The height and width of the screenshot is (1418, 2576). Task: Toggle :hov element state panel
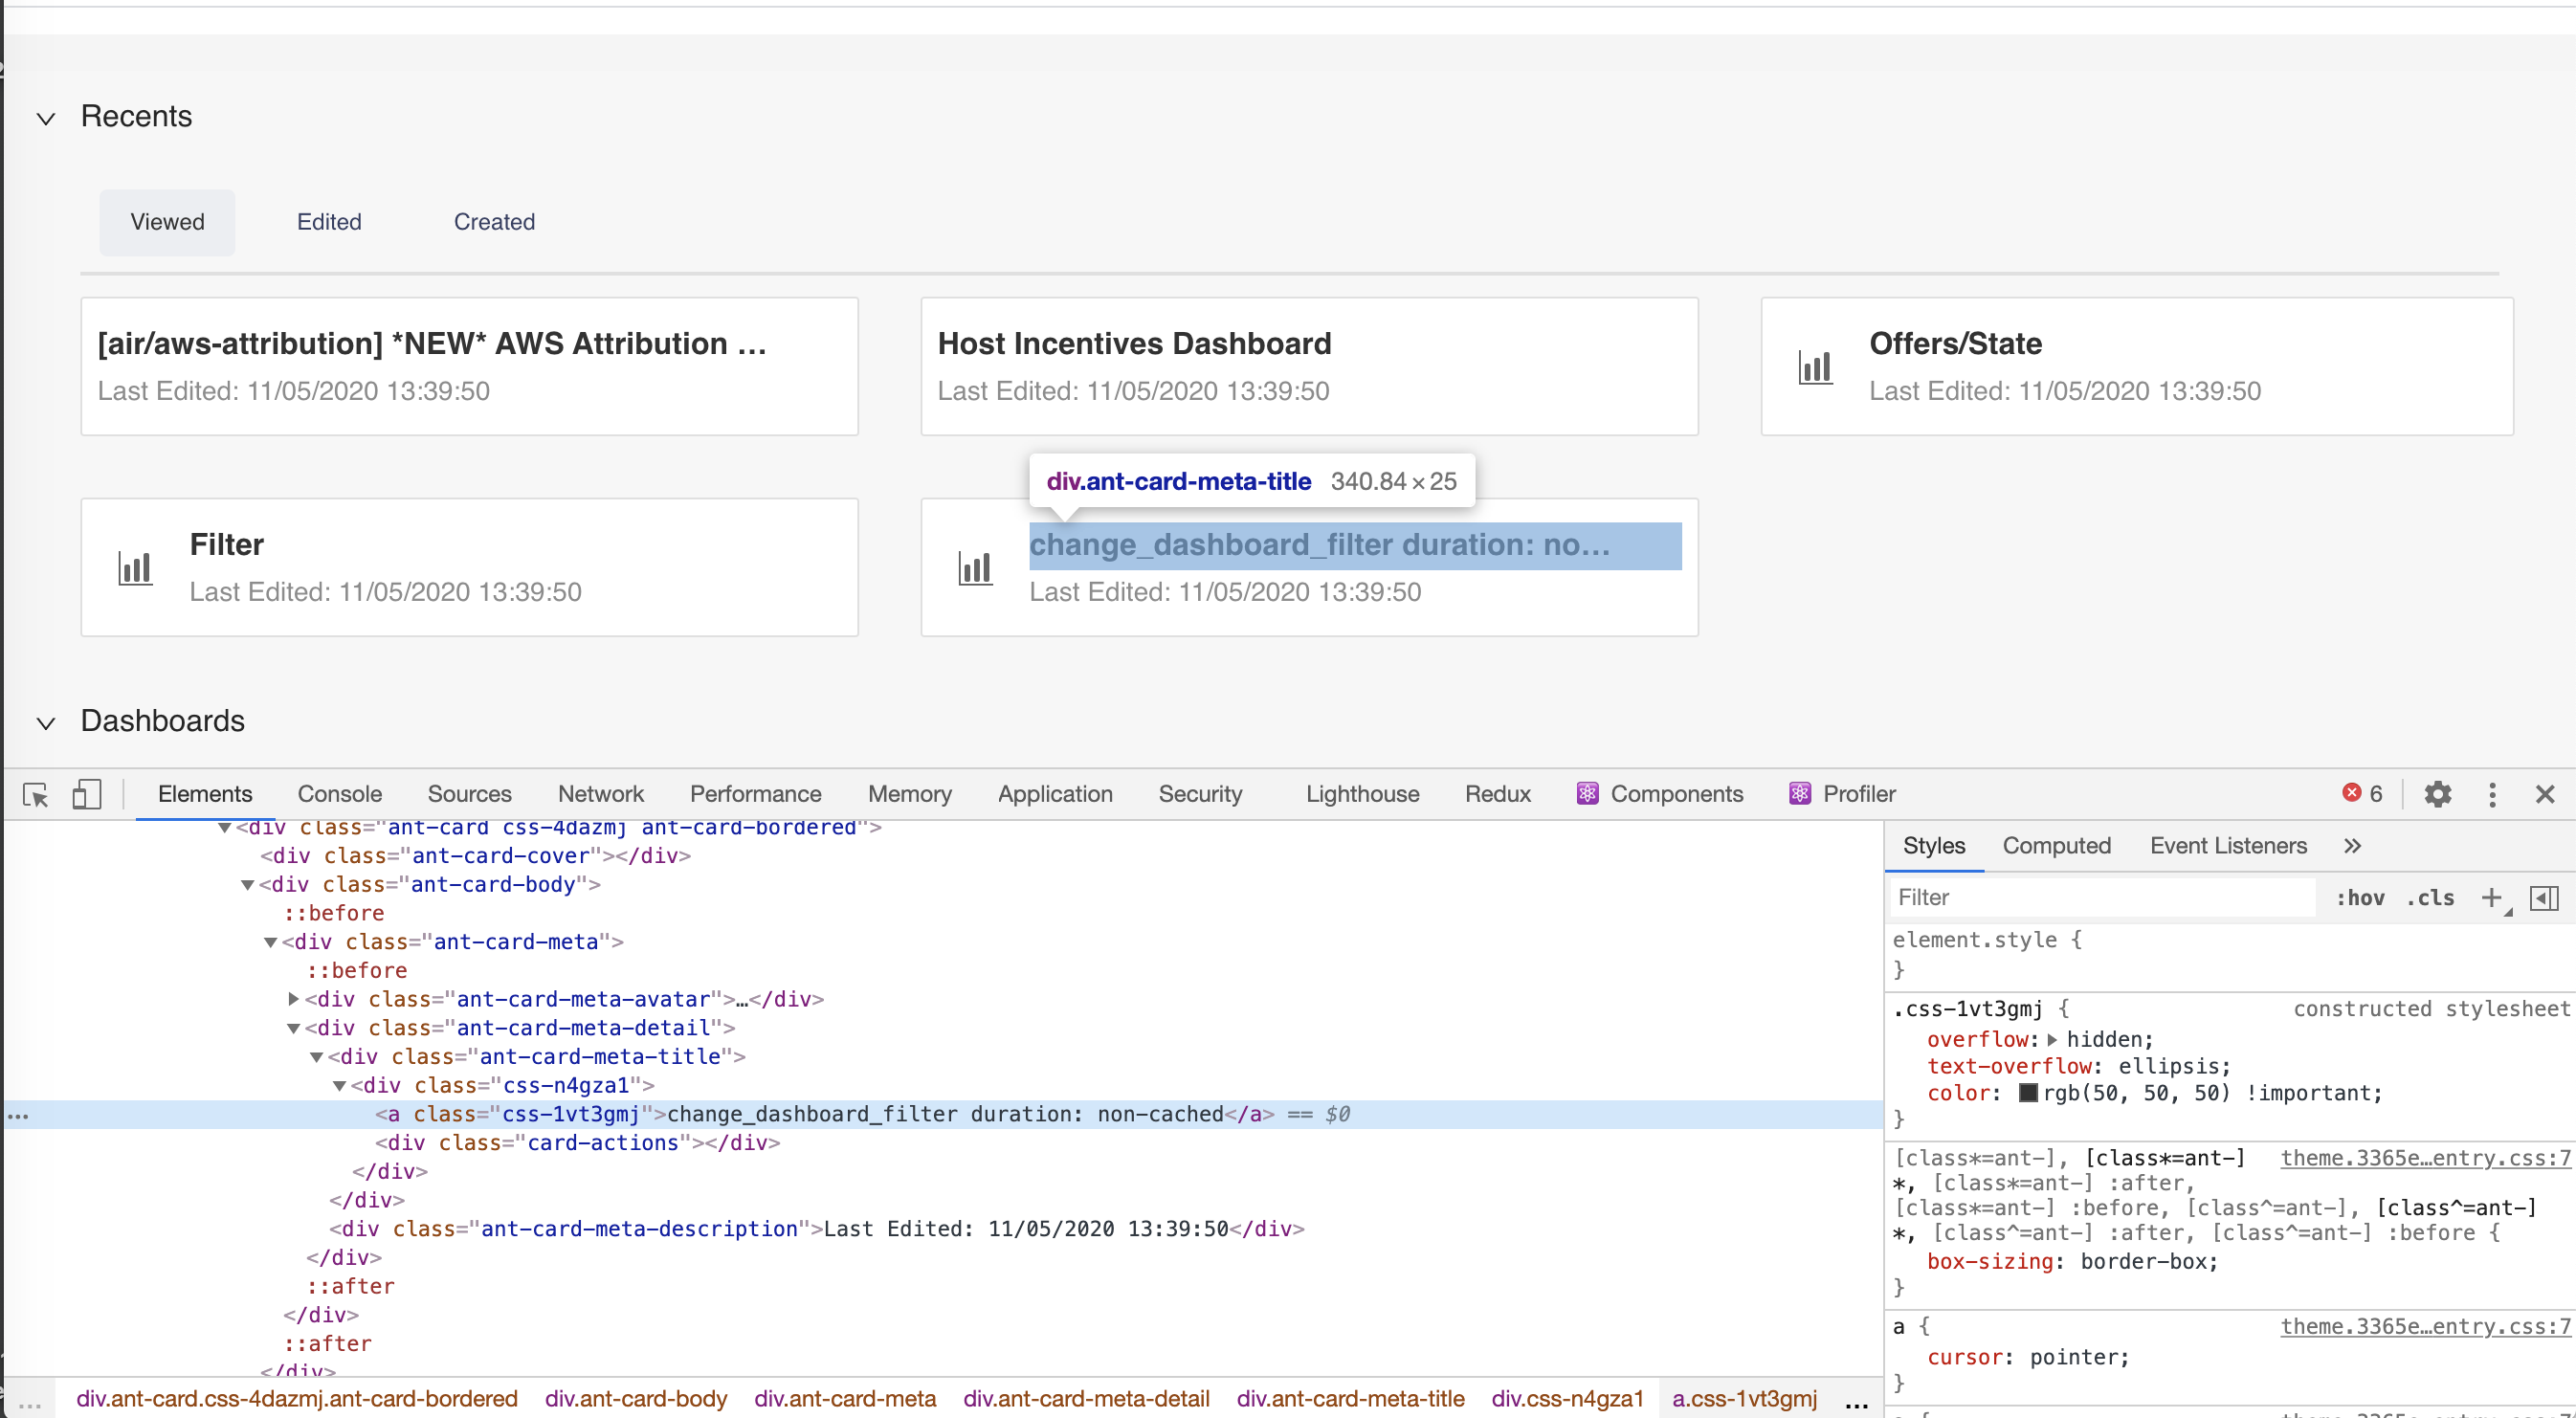(2360, 897)
